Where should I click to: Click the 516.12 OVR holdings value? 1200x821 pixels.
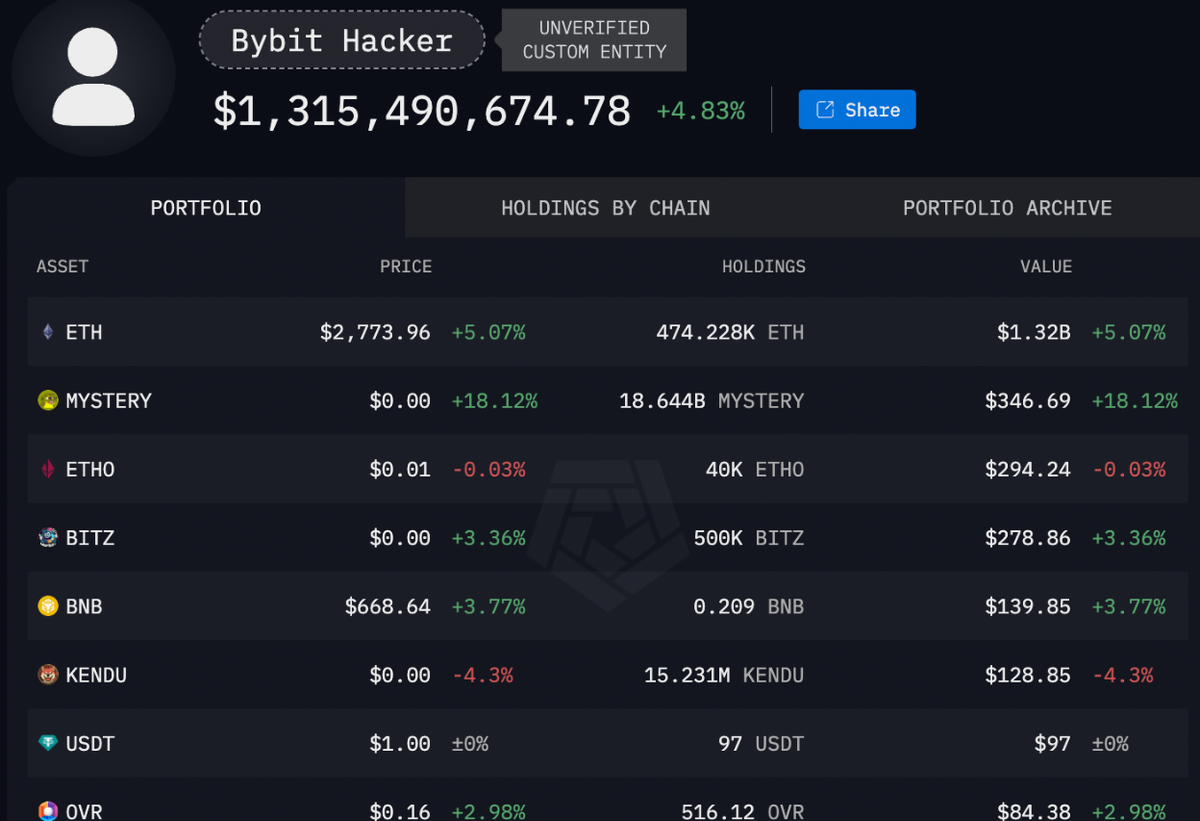point(742,811)
